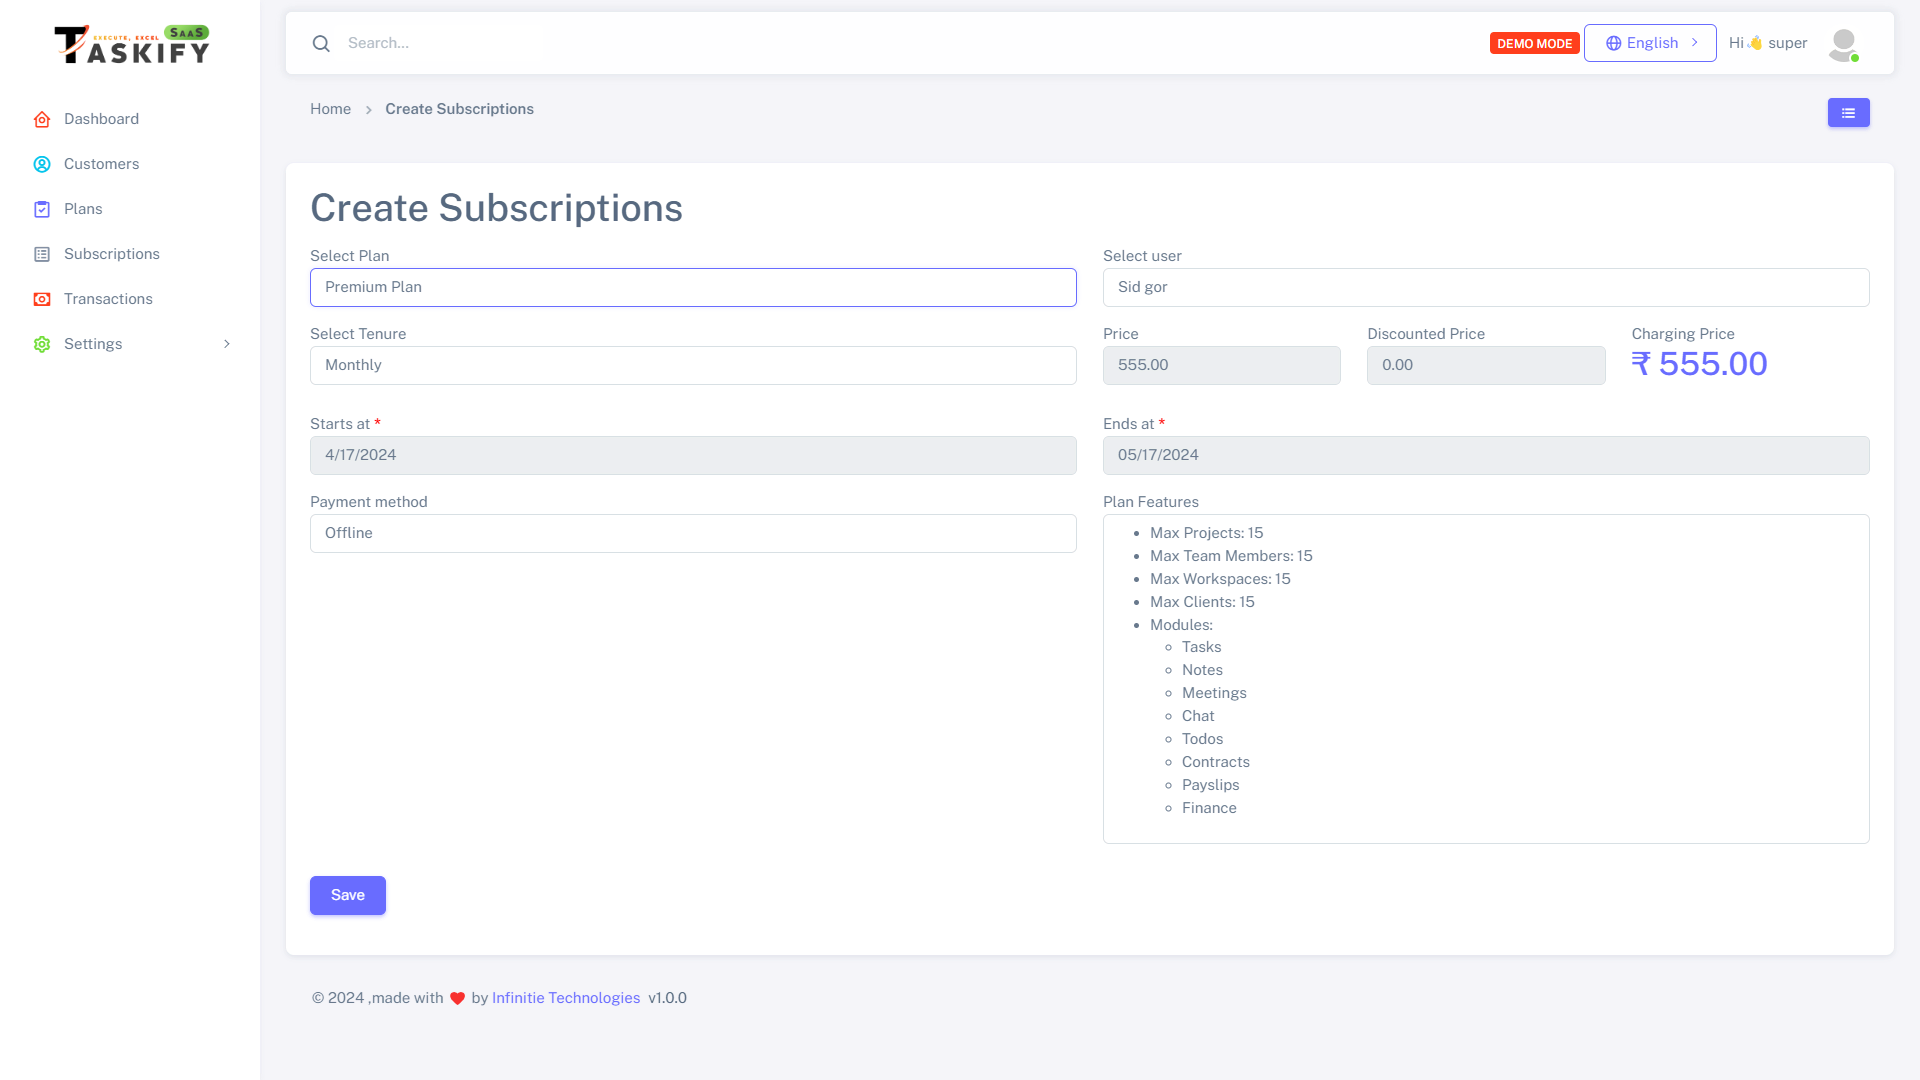Viewport: 1920px width, 1080px height.
Task: Click the Settings gear icon
Action: tap(42, 345)
